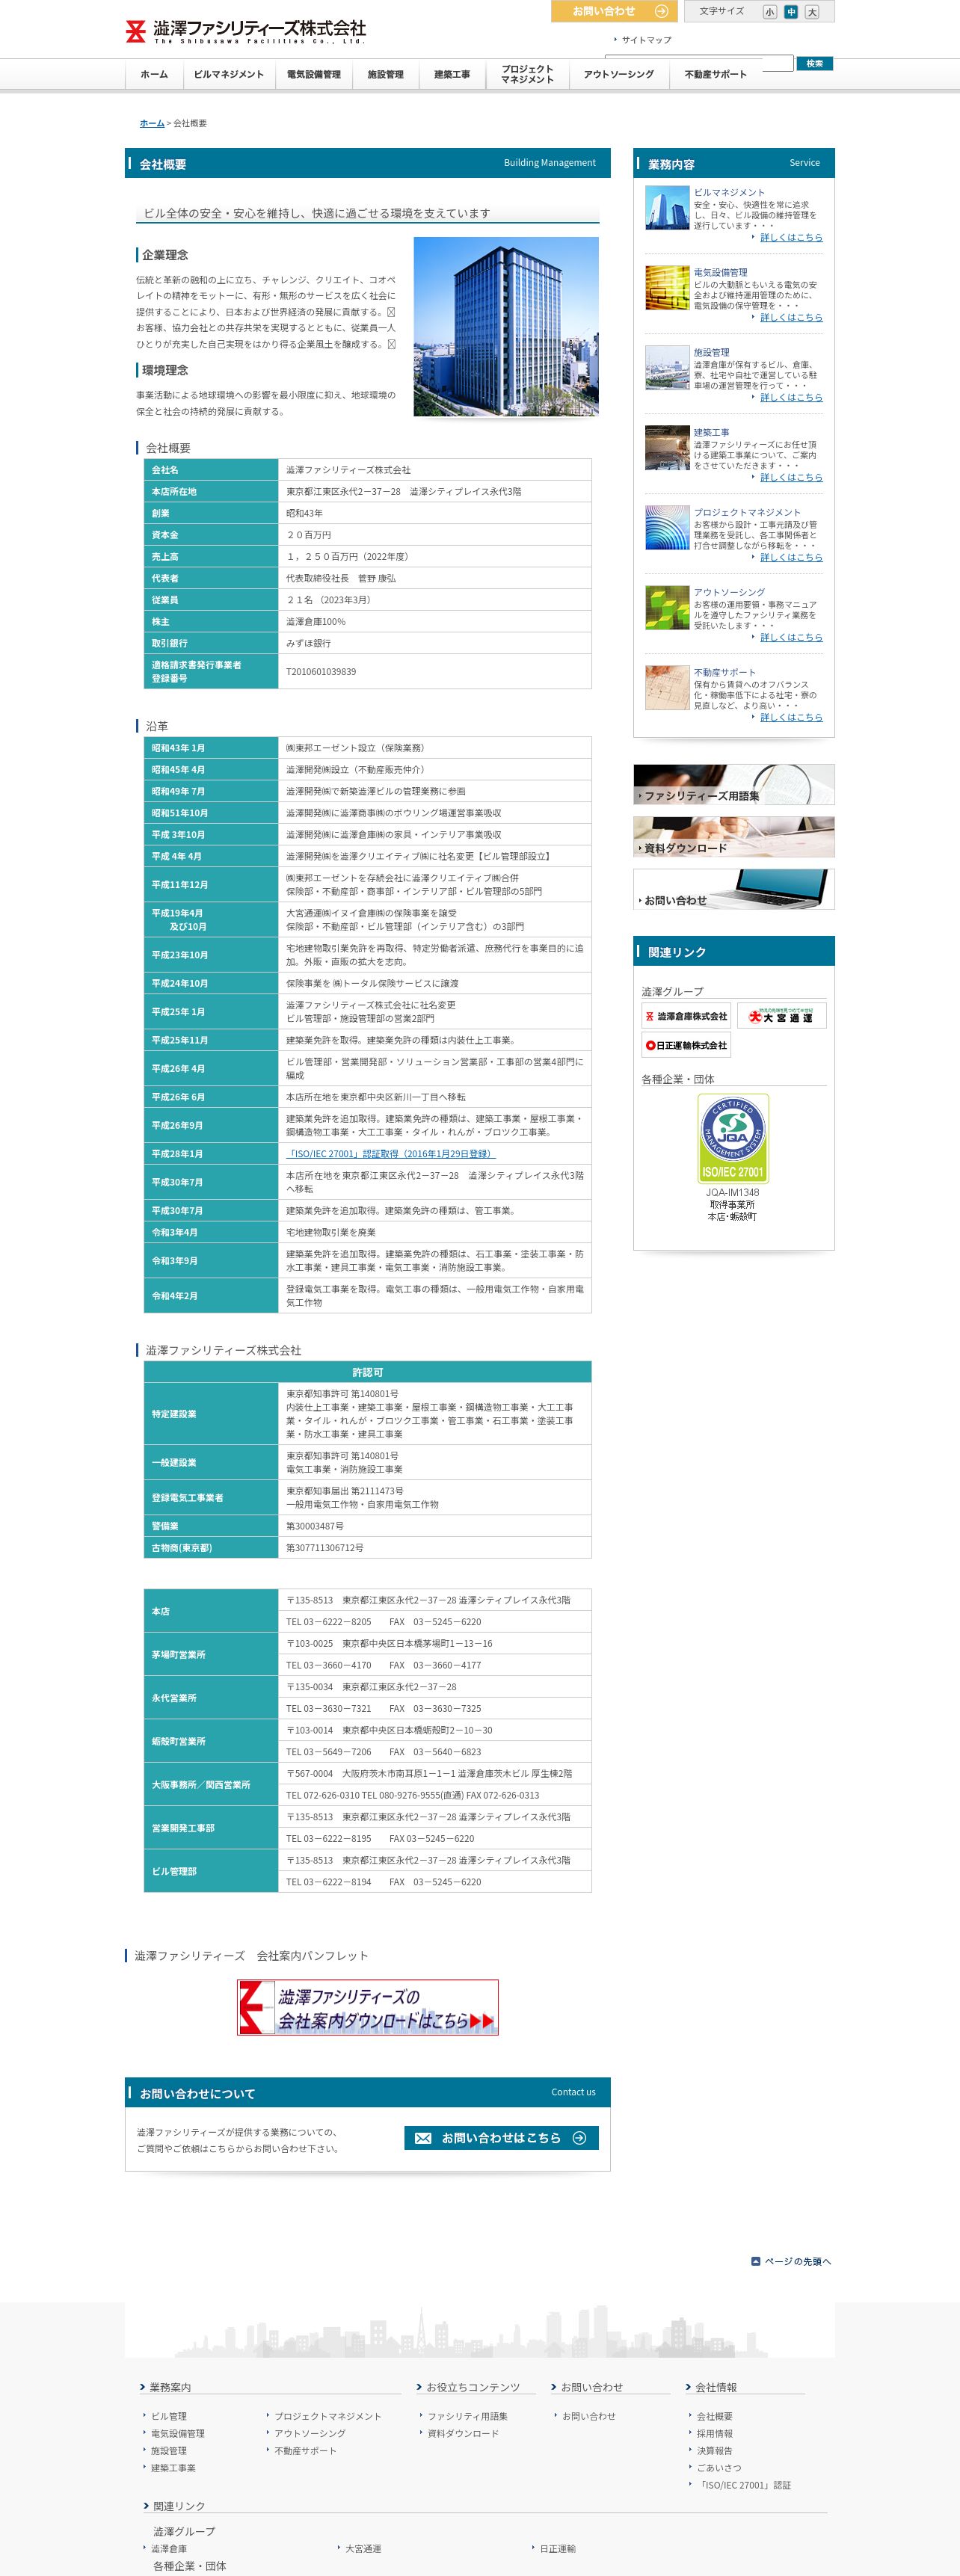Click the 資料ダウンロード banner
This screenshot has height=2576, width=960.
coord(734,837)
